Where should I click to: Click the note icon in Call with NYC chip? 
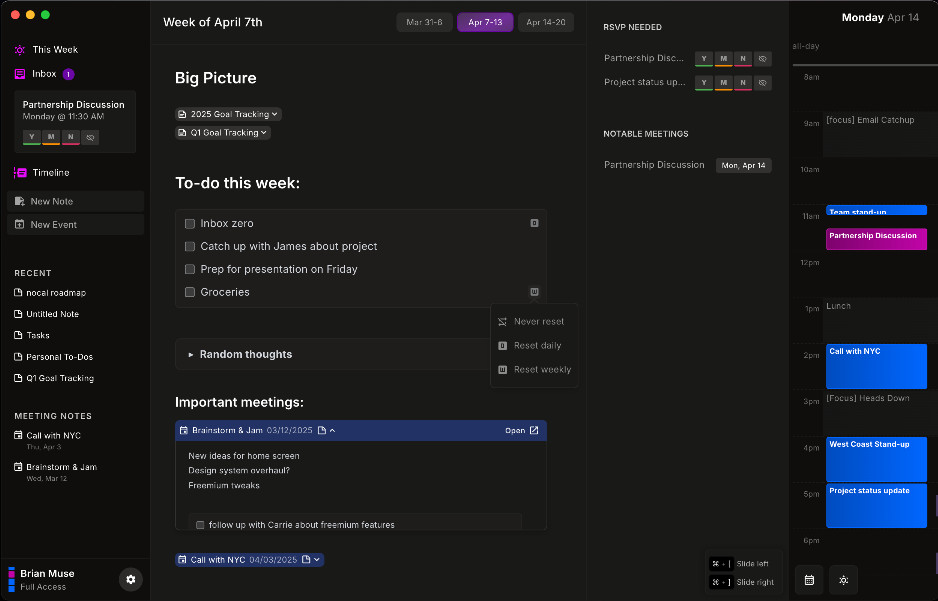[306, 560]
